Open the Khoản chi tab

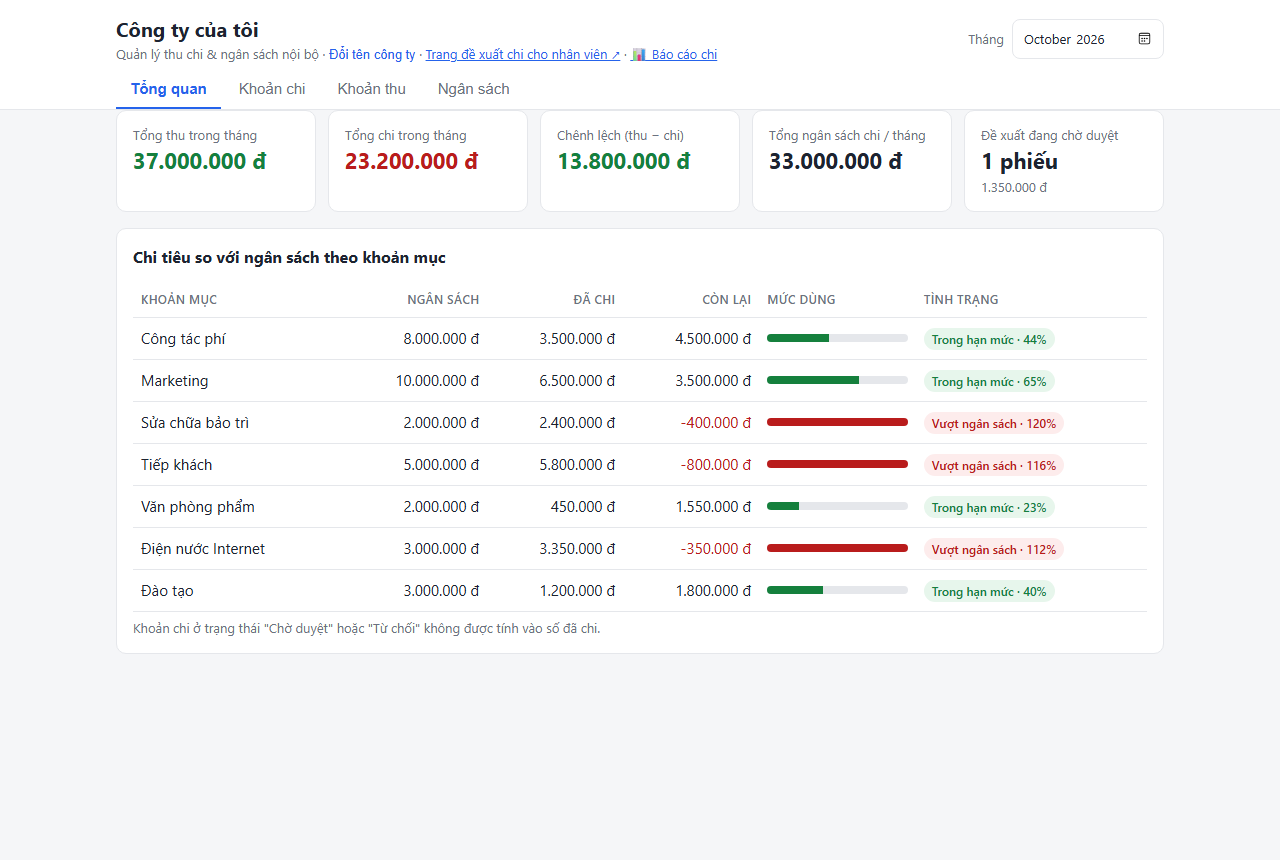coord(272,89)
